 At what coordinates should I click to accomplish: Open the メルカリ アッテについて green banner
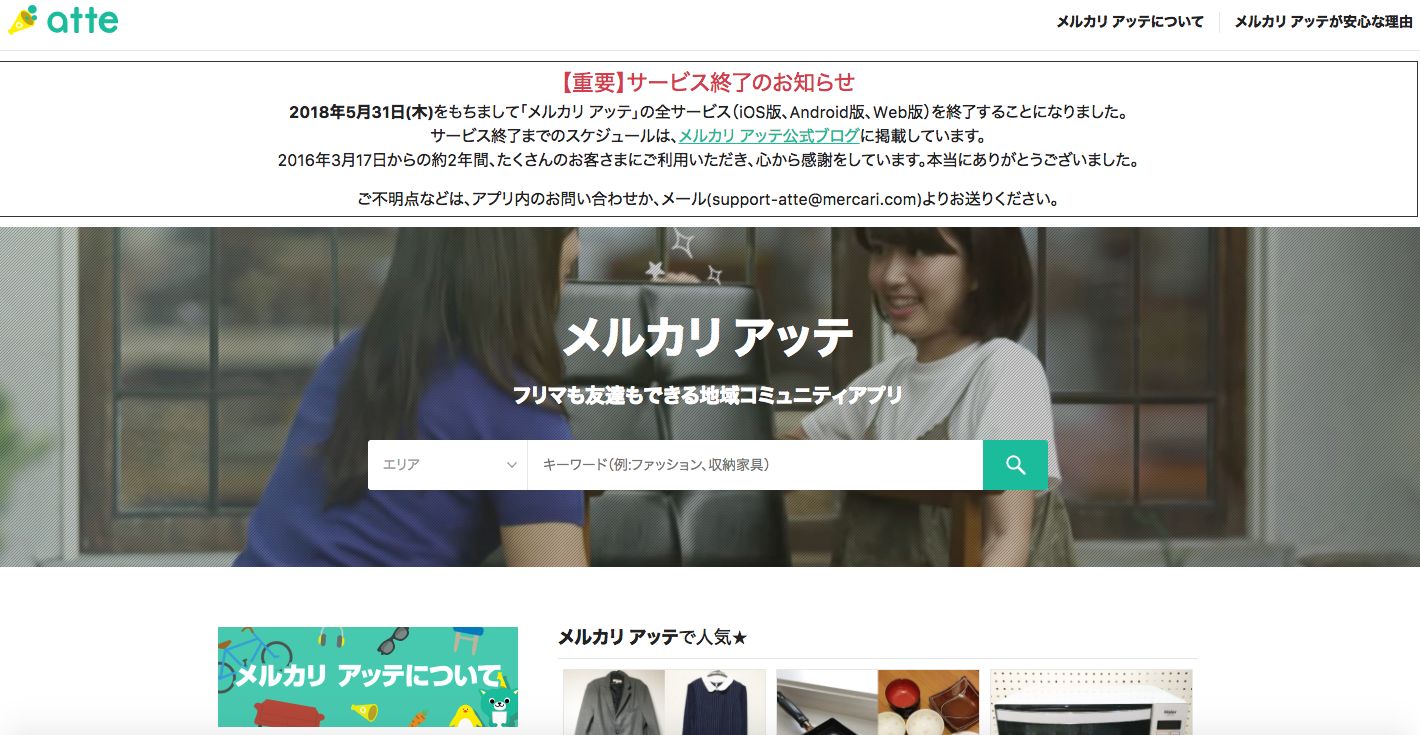[368, 677]
